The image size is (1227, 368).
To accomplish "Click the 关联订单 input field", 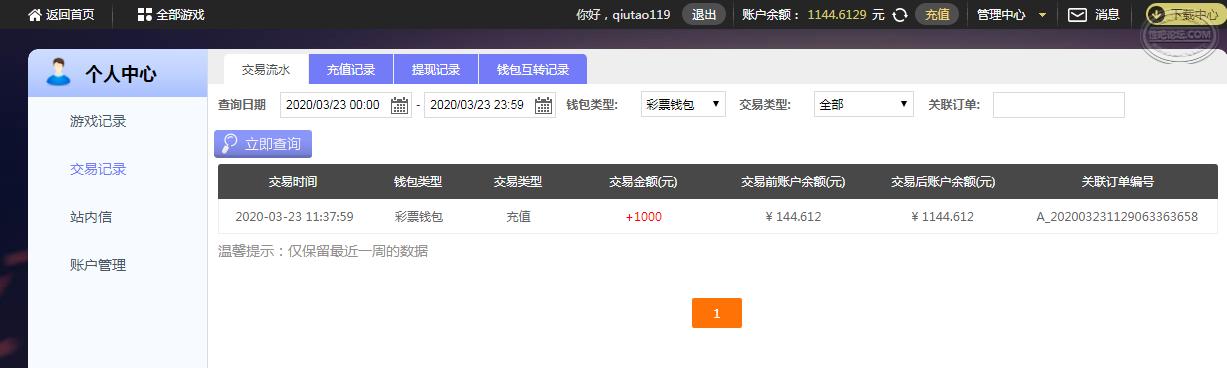I will click(1059, 105).
